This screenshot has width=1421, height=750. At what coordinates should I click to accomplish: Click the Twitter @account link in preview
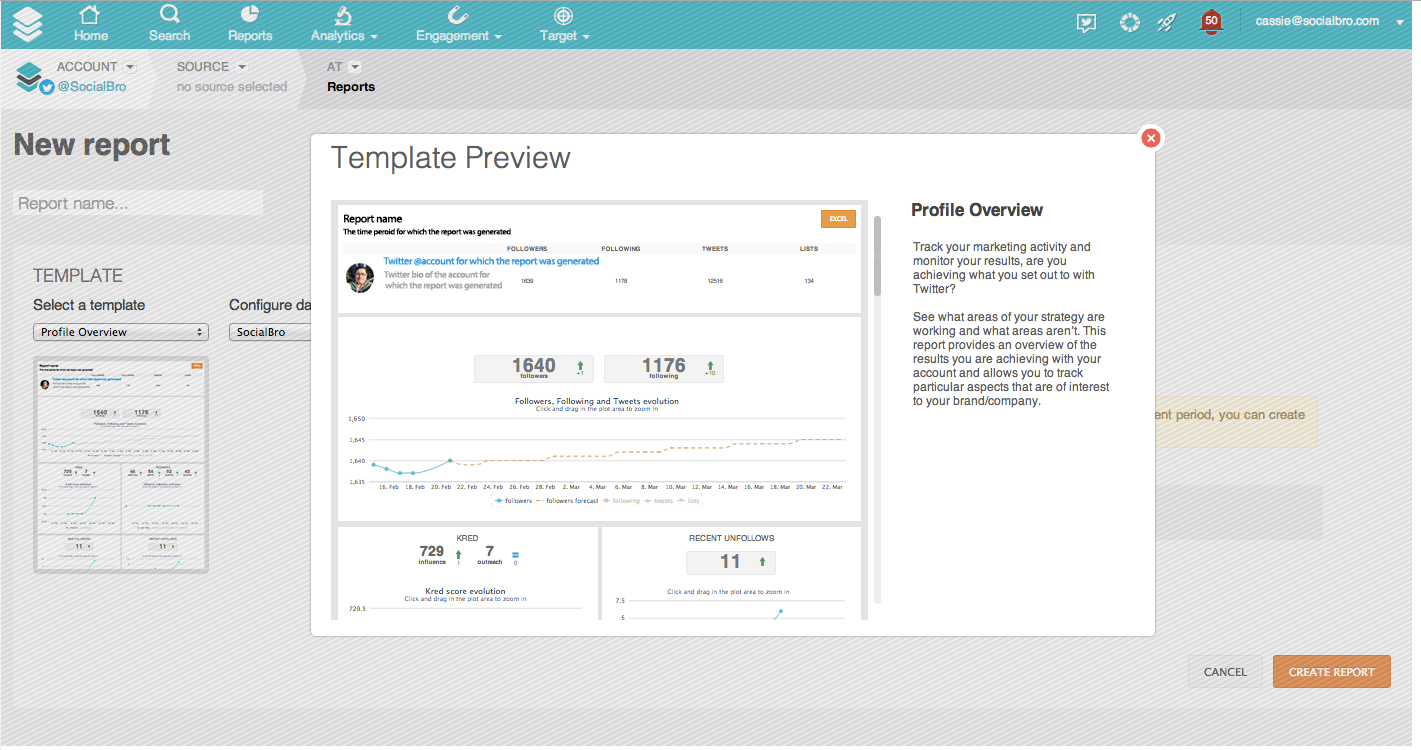[x=491, y=261]
